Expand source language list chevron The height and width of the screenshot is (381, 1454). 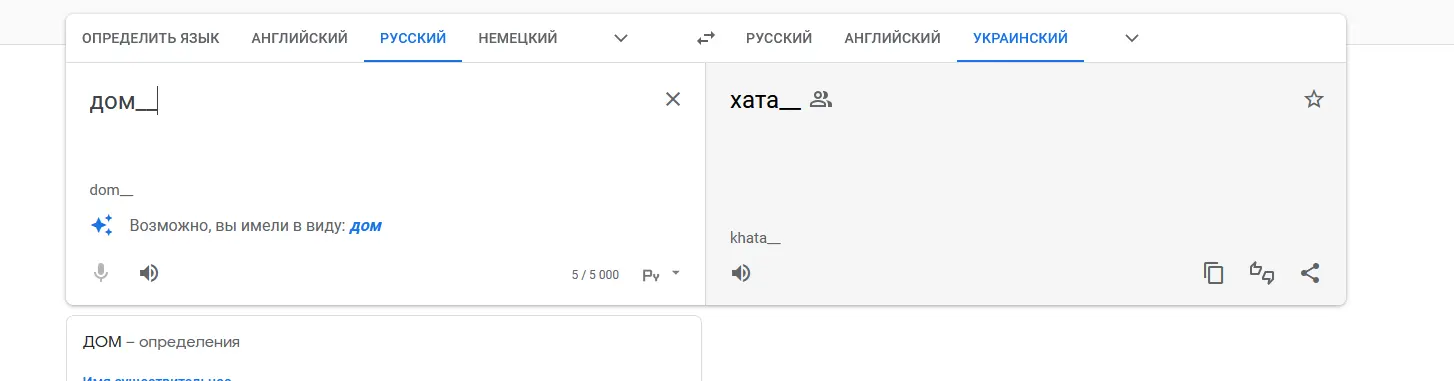point(621,38)
